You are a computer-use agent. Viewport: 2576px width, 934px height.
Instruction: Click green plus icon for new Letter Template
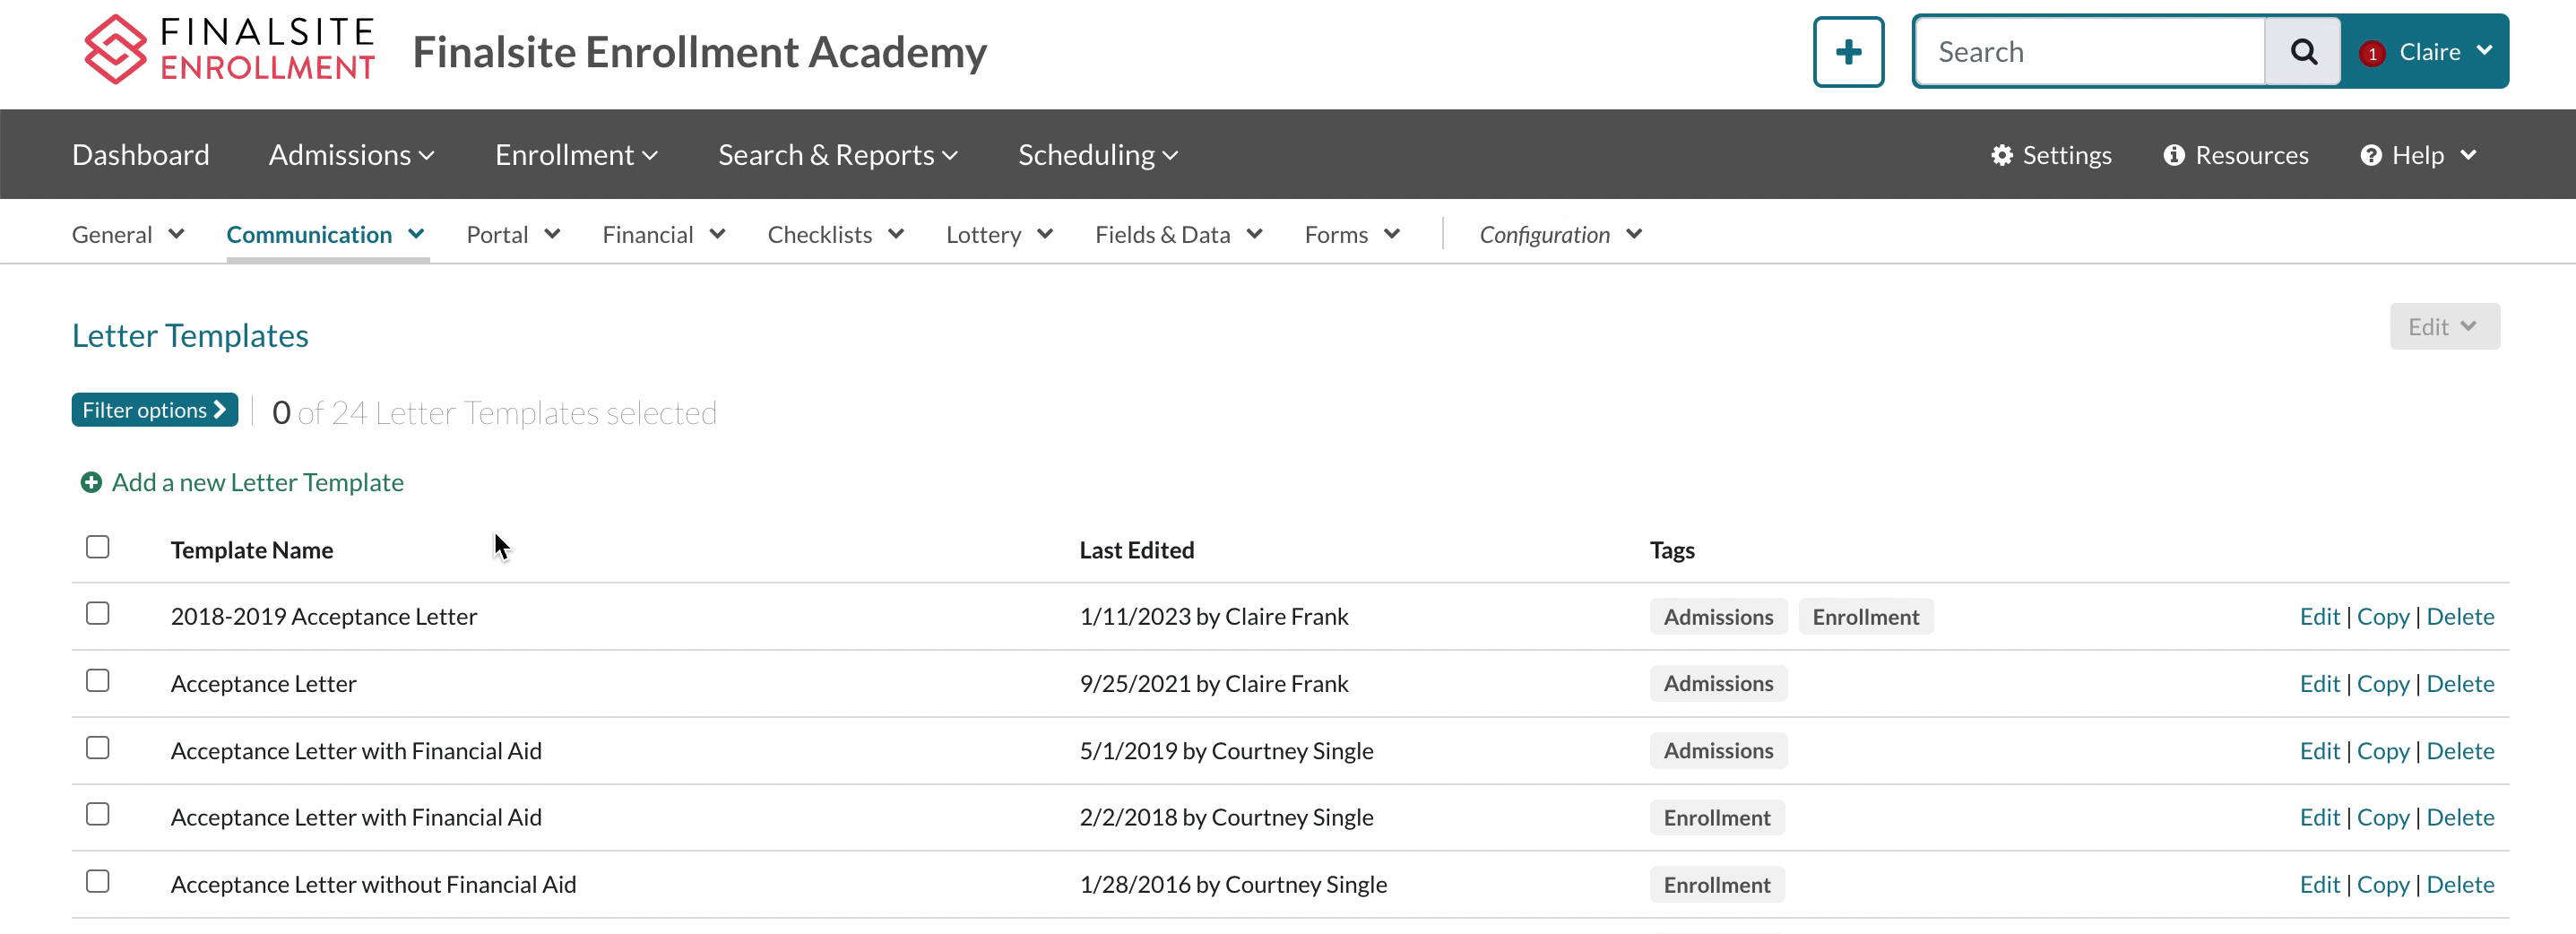click(91, 483)
